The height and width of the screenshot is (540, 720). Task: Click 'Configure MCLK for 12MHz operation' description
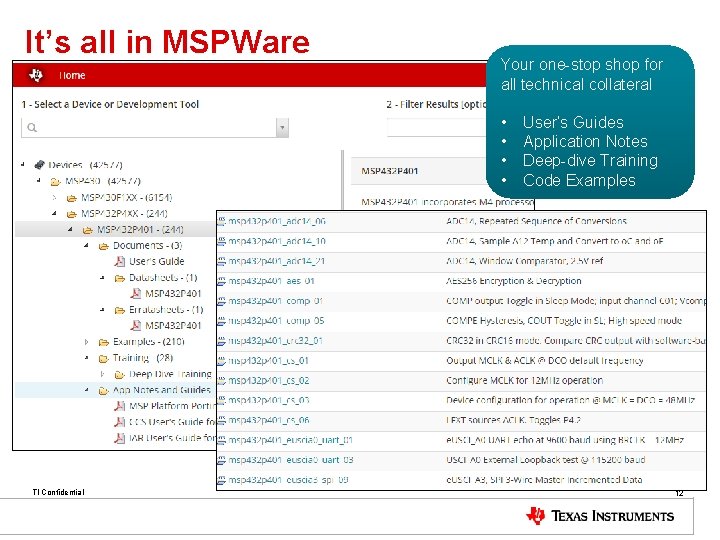tap(524, 380)
